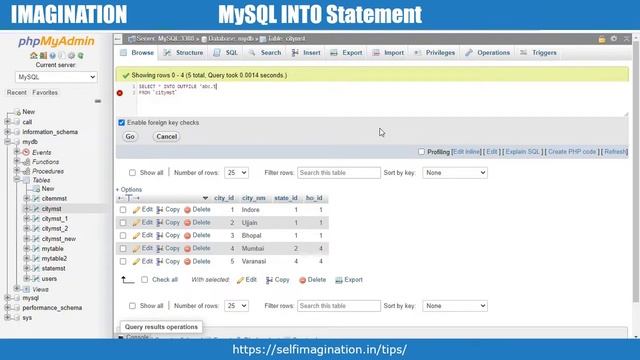
Task: Click the log out door icon
Action: (x=43, y=56)
